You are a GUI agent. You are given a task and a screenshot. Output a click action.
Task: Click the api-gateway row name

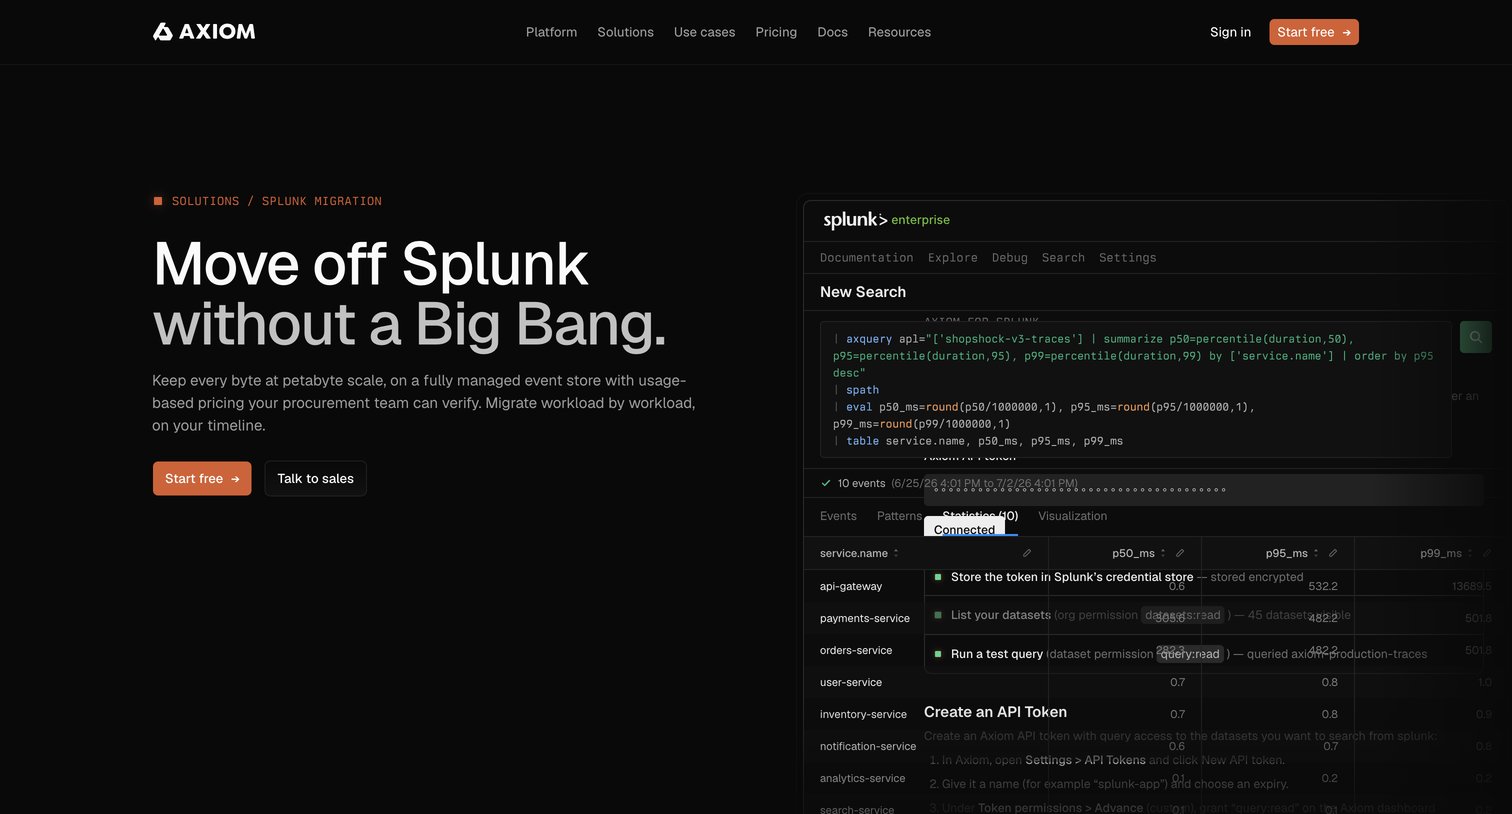851,586
